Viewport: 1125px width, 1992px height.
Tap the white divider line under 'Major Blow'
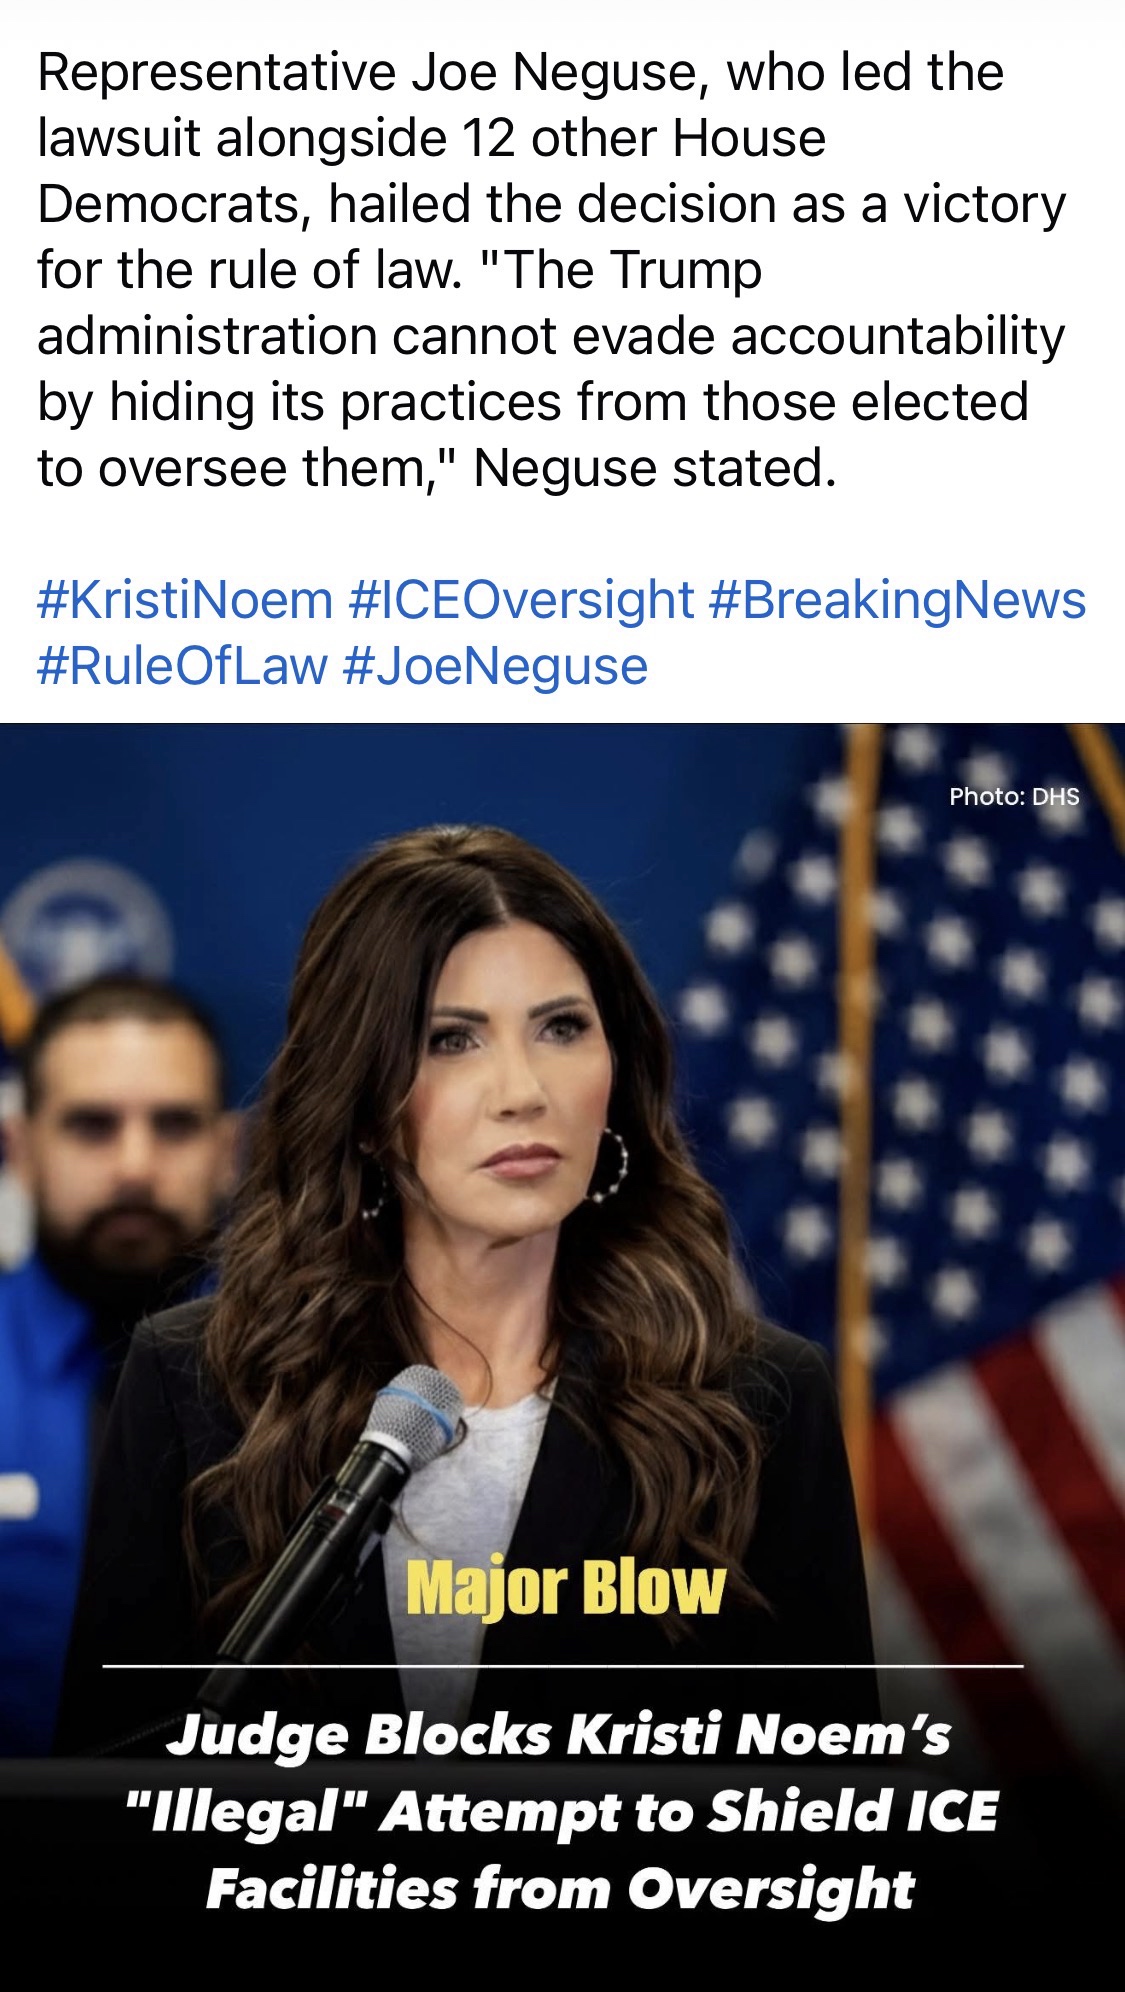pyautogui.click(x=563, y=1667)
